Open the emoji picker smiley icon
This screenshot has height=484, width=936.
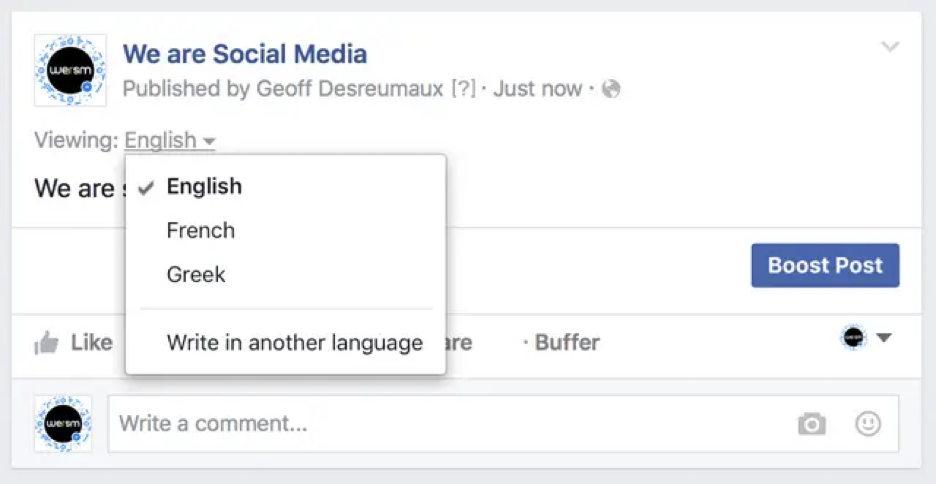[x=868, y=424]
